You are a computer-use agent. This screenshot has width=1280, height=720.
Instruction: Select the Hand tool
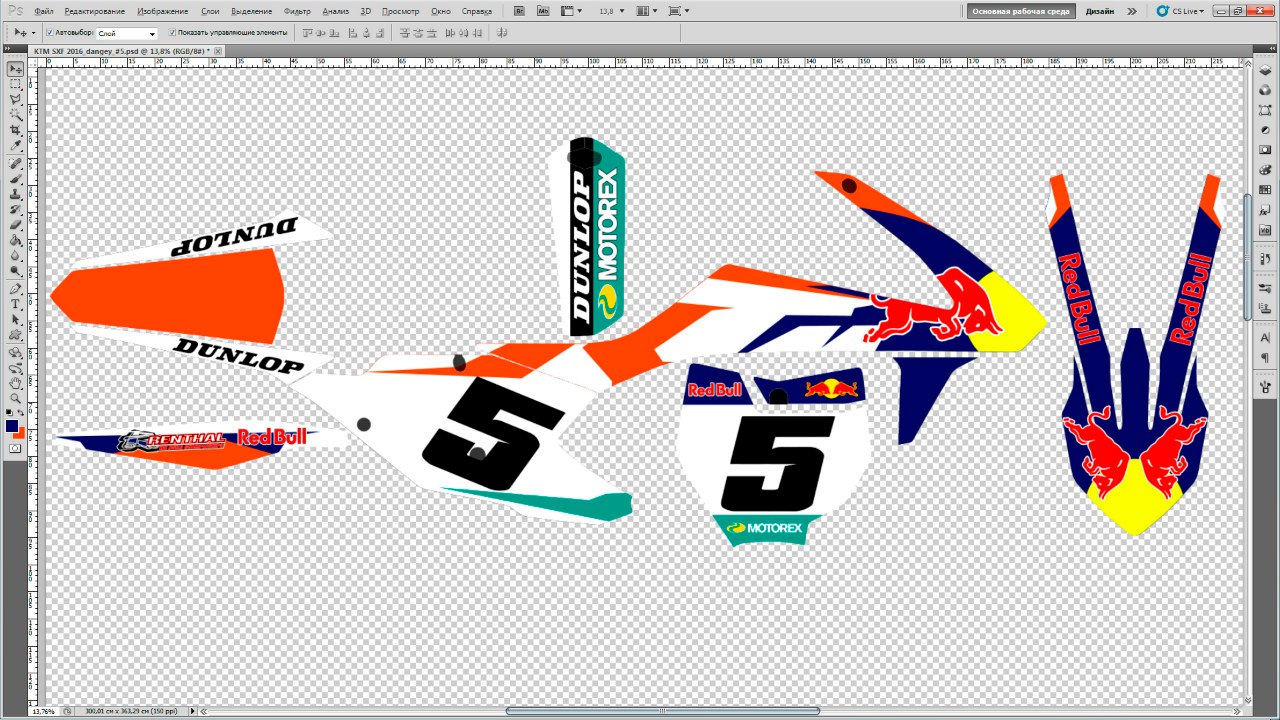(x=16, y=383)
